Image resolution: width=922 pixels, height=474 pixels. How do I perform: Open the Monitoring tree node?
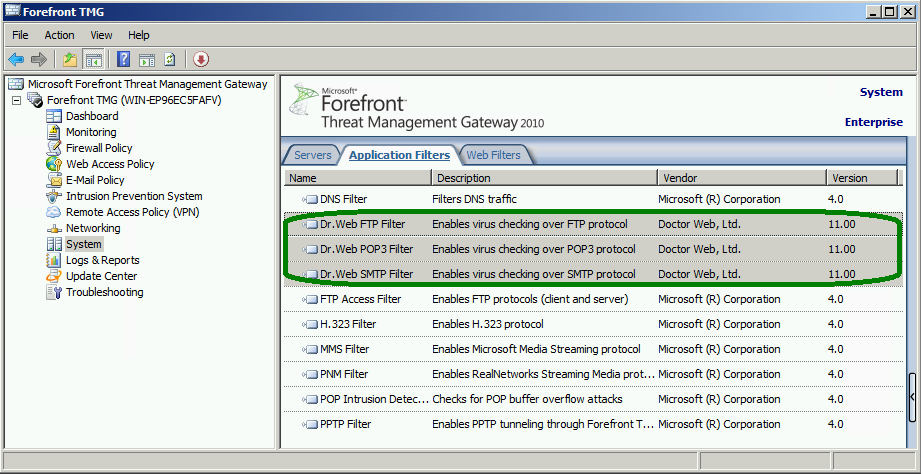pos(91,132)
